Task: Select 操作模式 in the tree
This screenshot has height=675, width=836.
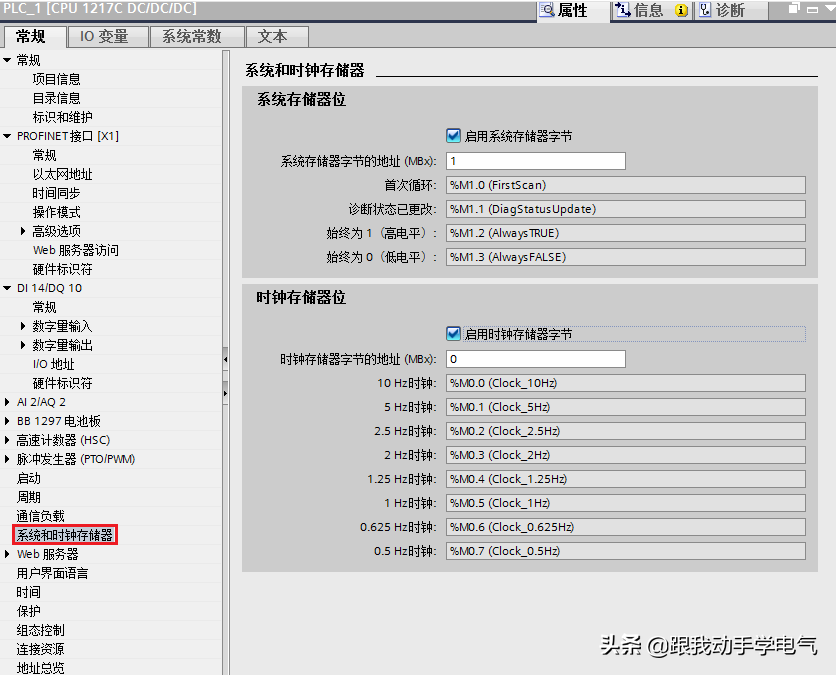Action: 57,212
